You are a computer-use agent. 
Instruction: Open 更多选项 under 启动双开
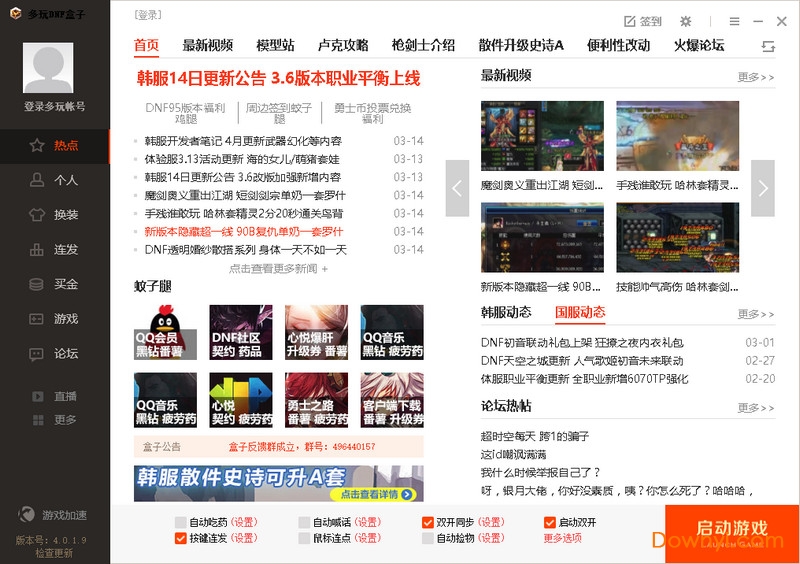click(562, 538)
